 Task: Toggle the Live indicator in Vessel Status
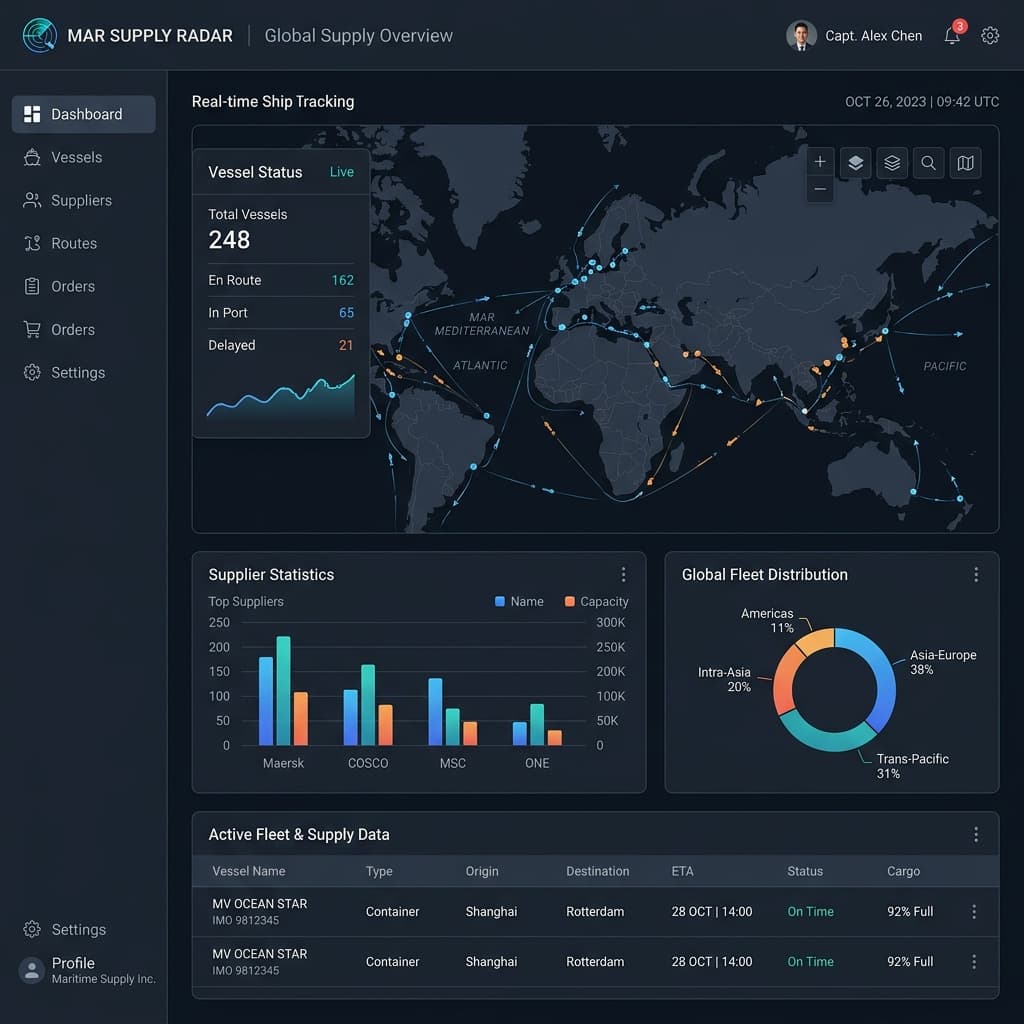pos(342,172)
